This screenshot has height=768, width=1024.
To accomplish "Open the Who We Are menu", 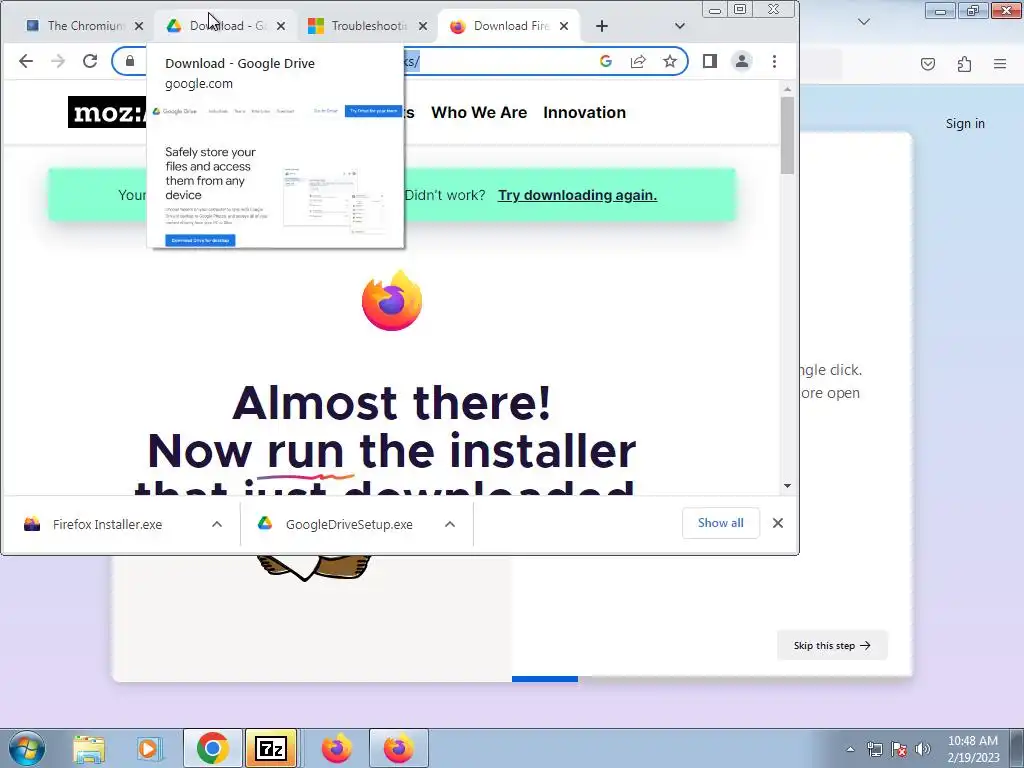I will point(479,112).
